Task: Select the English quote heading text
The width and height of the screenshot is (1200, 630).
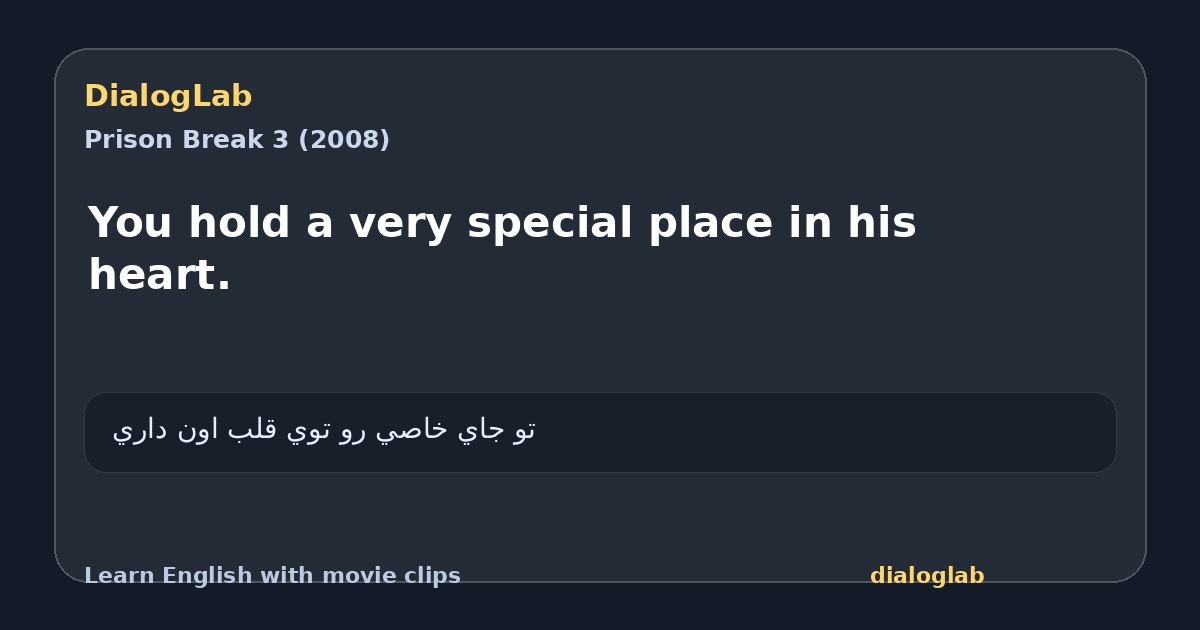Action: click(502, 248)
